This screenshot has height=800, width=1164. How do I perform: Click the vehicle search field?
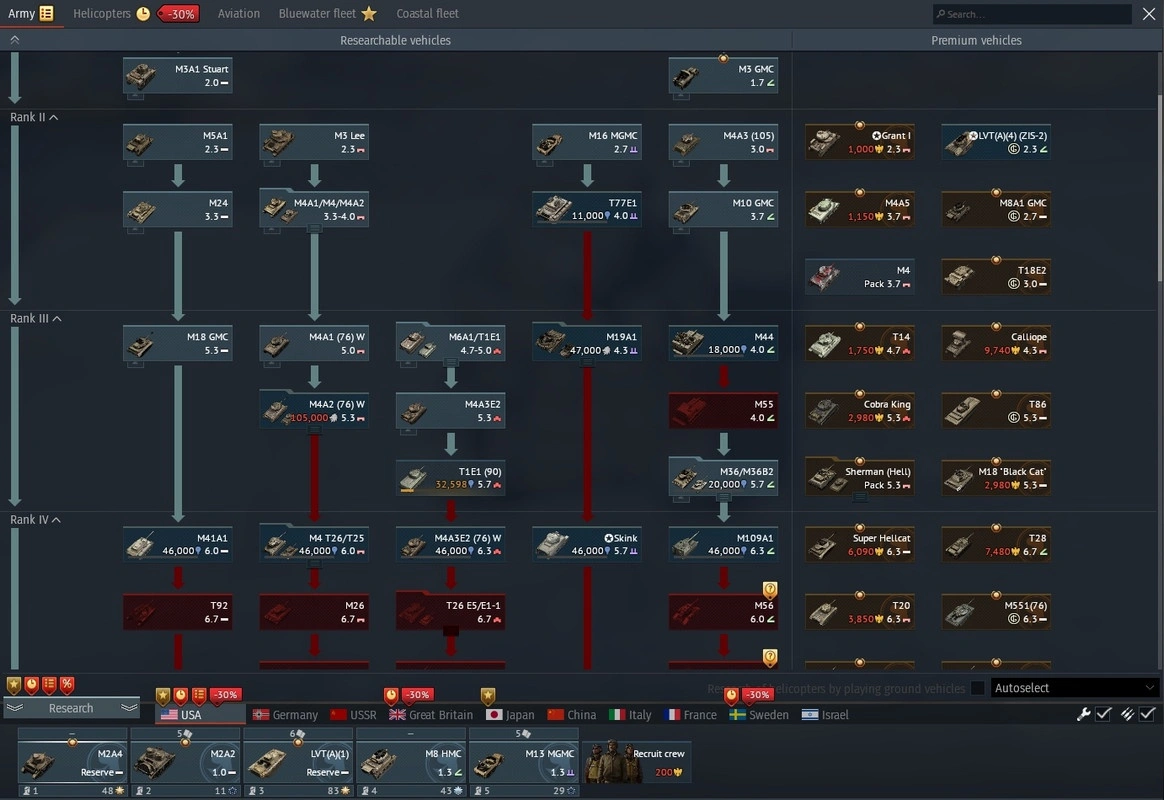point(1032,14)
